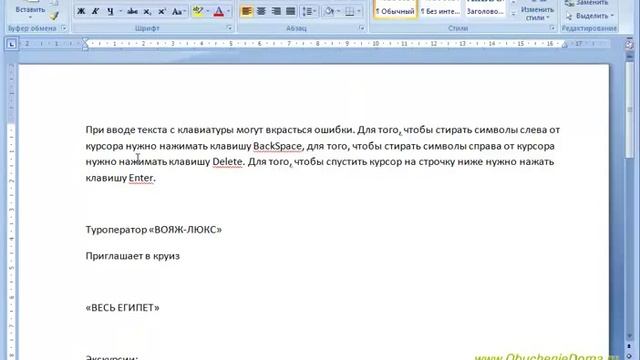
Task: Open Стили pane launcher
Action: 552,28
